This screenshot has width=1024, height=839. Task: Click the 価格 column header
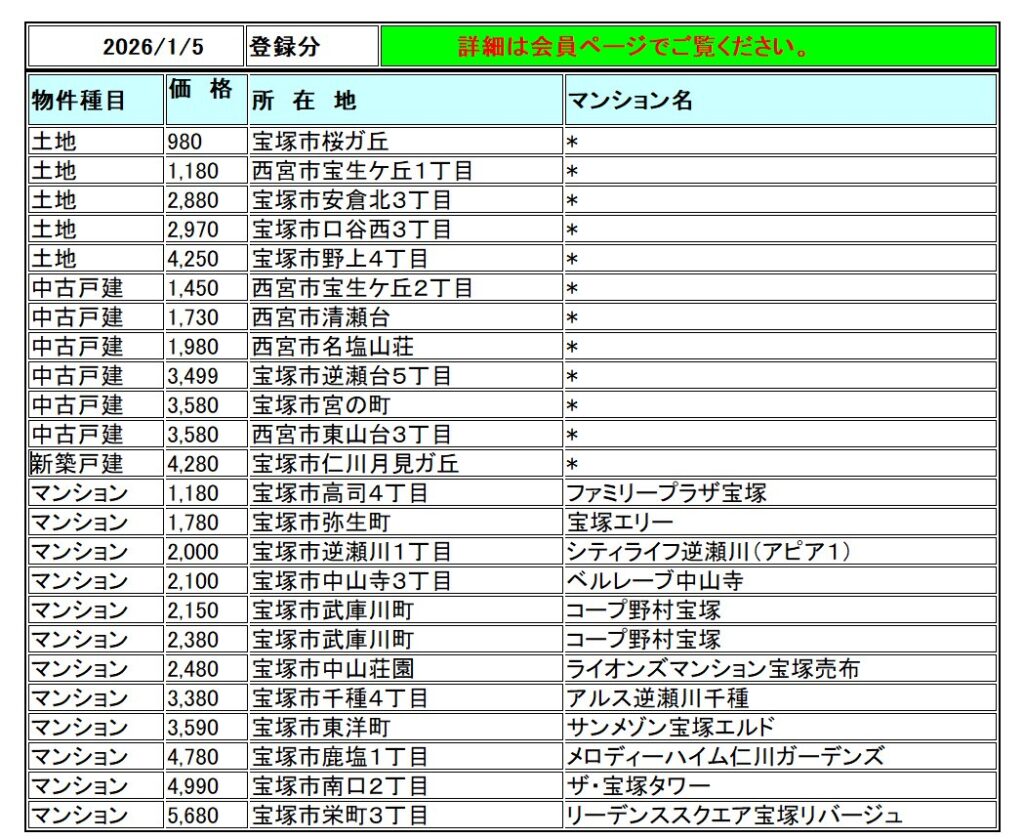[205, 100]
